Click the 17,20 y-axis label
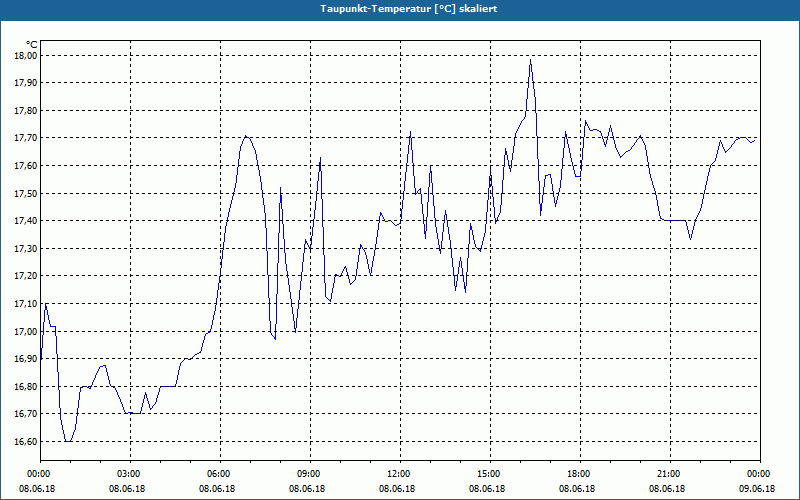This screenshot has height=500, width=800. 24,276
